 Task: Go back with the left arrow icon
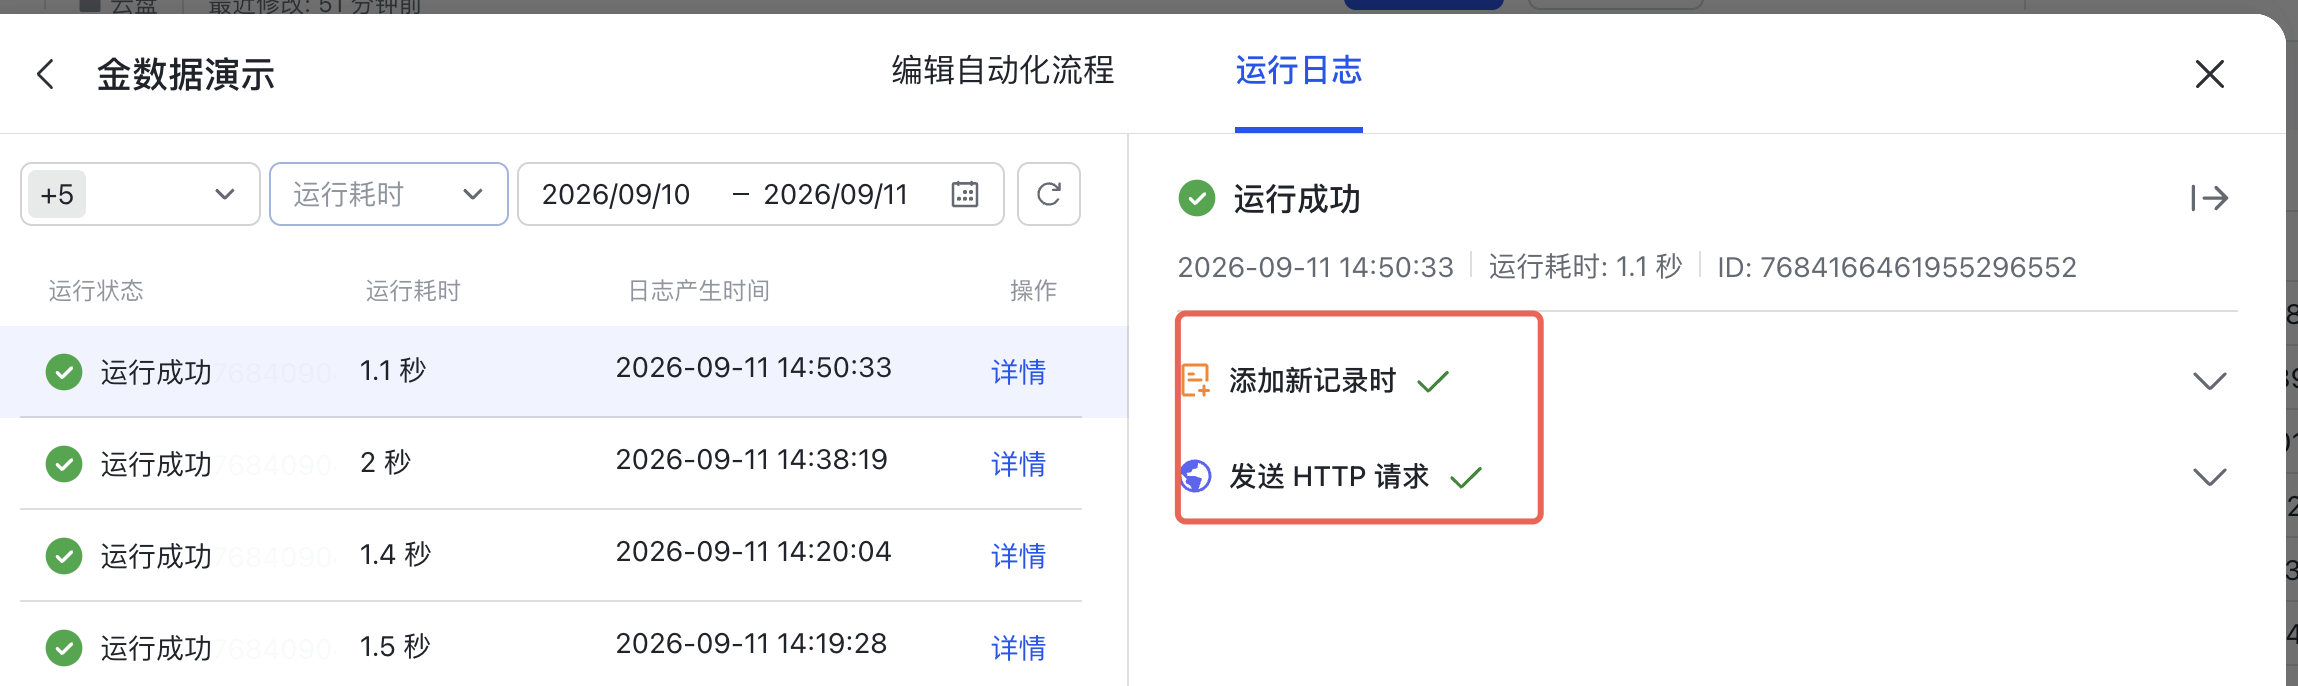point(45,74)
